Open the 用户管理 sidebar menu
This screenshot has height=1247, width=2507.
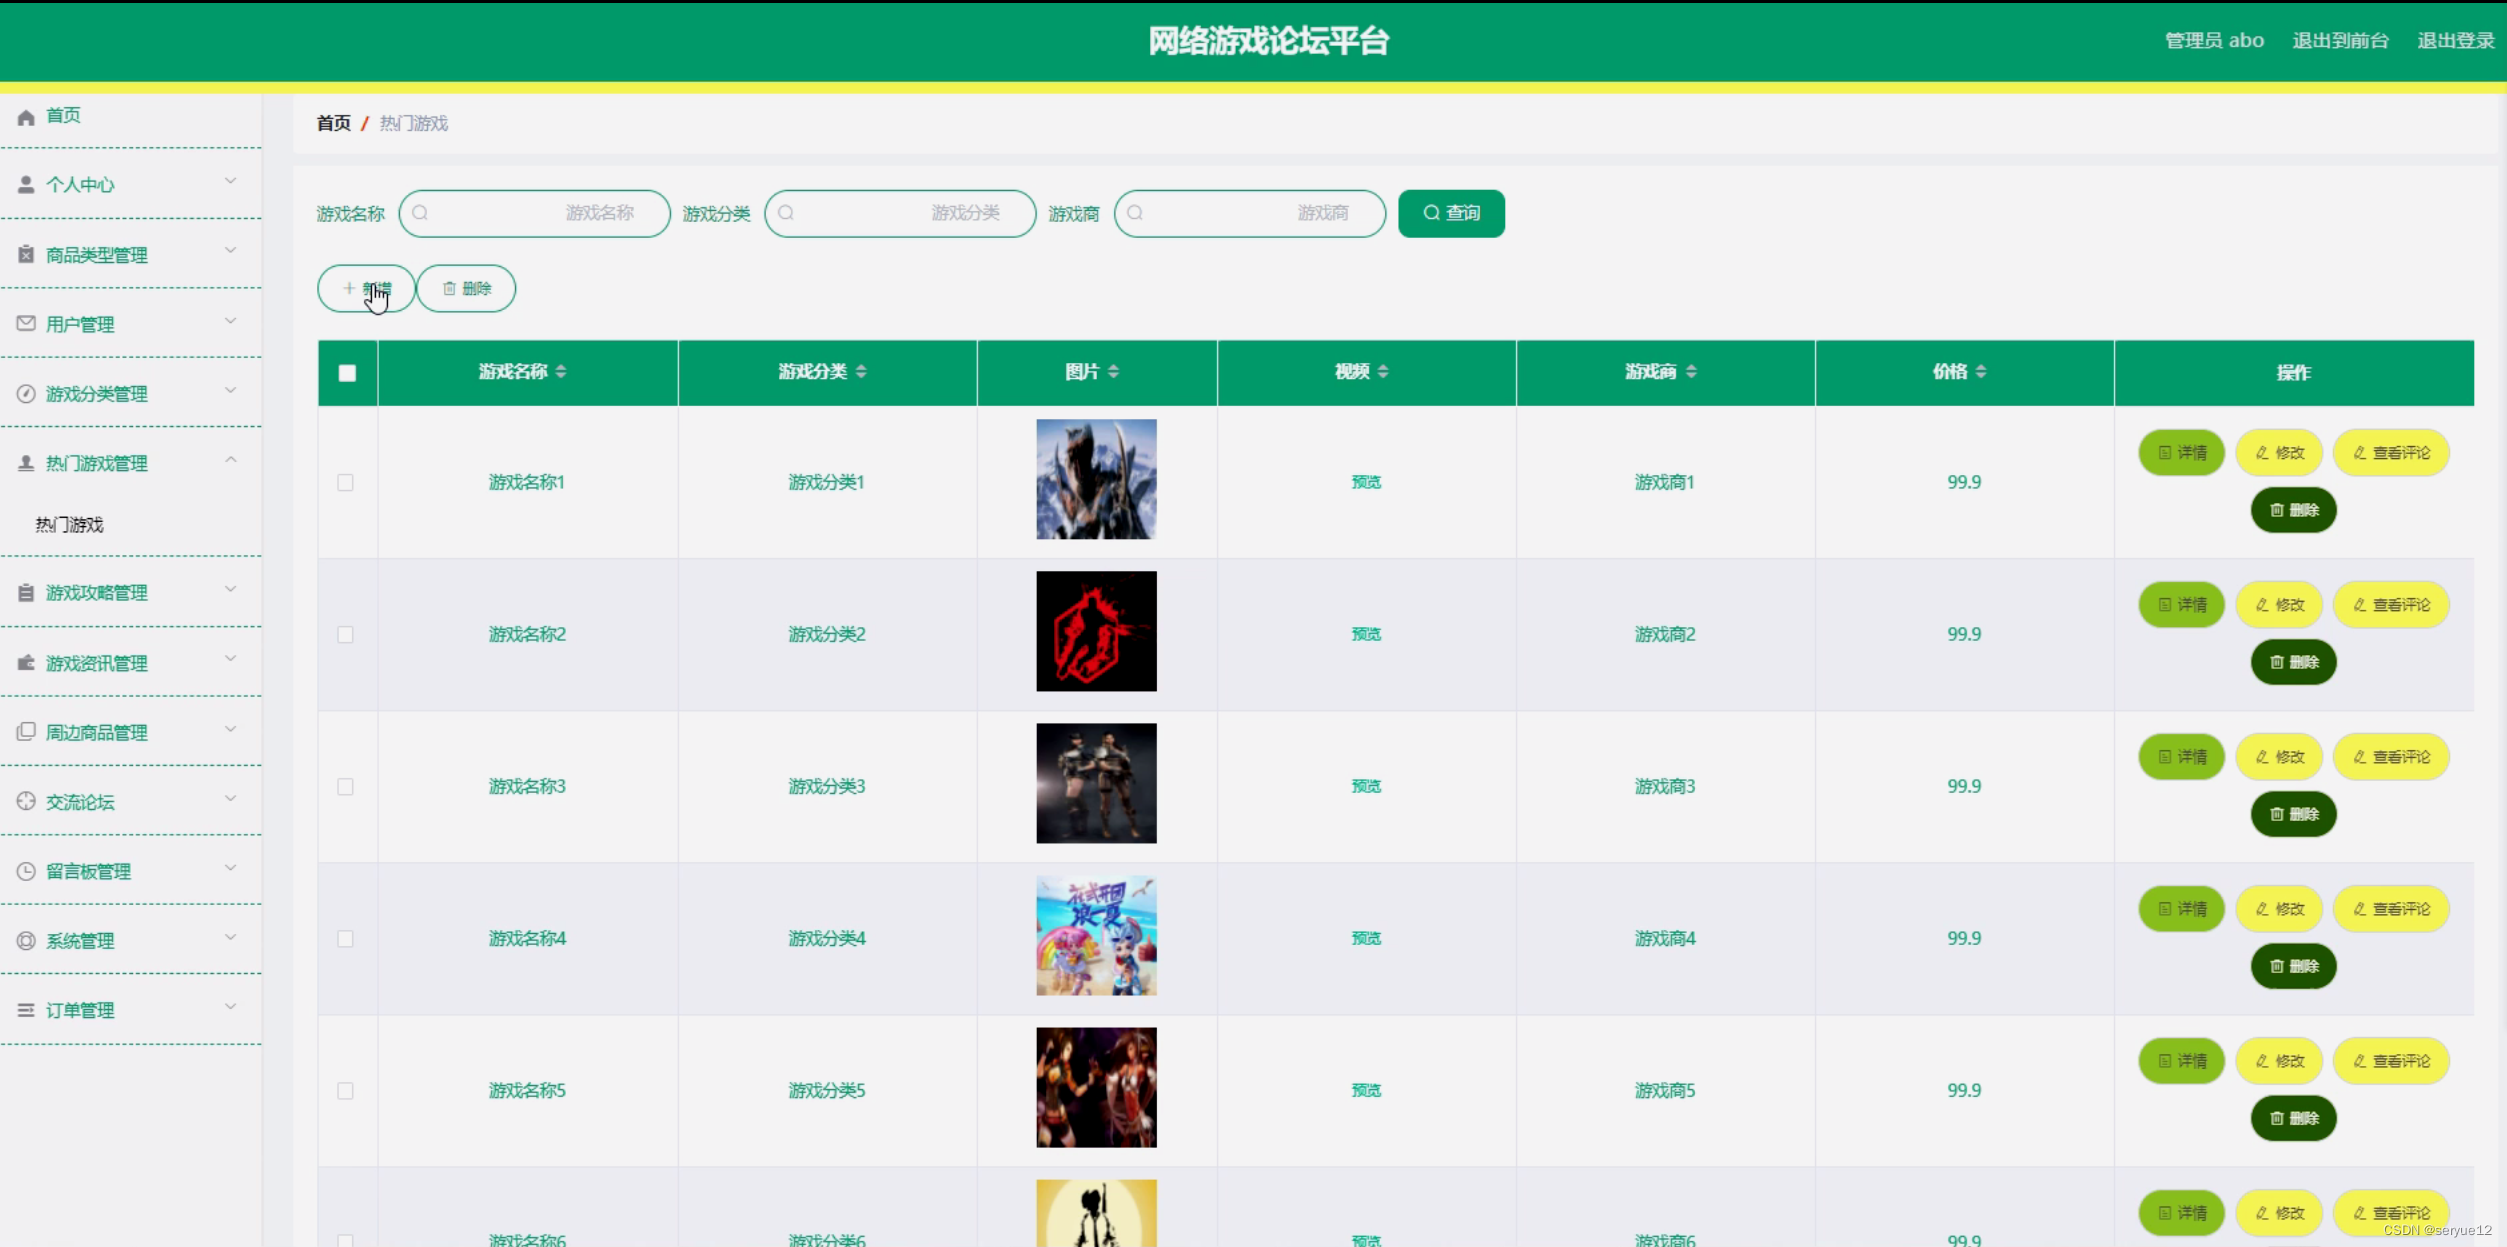pos(80,325)
